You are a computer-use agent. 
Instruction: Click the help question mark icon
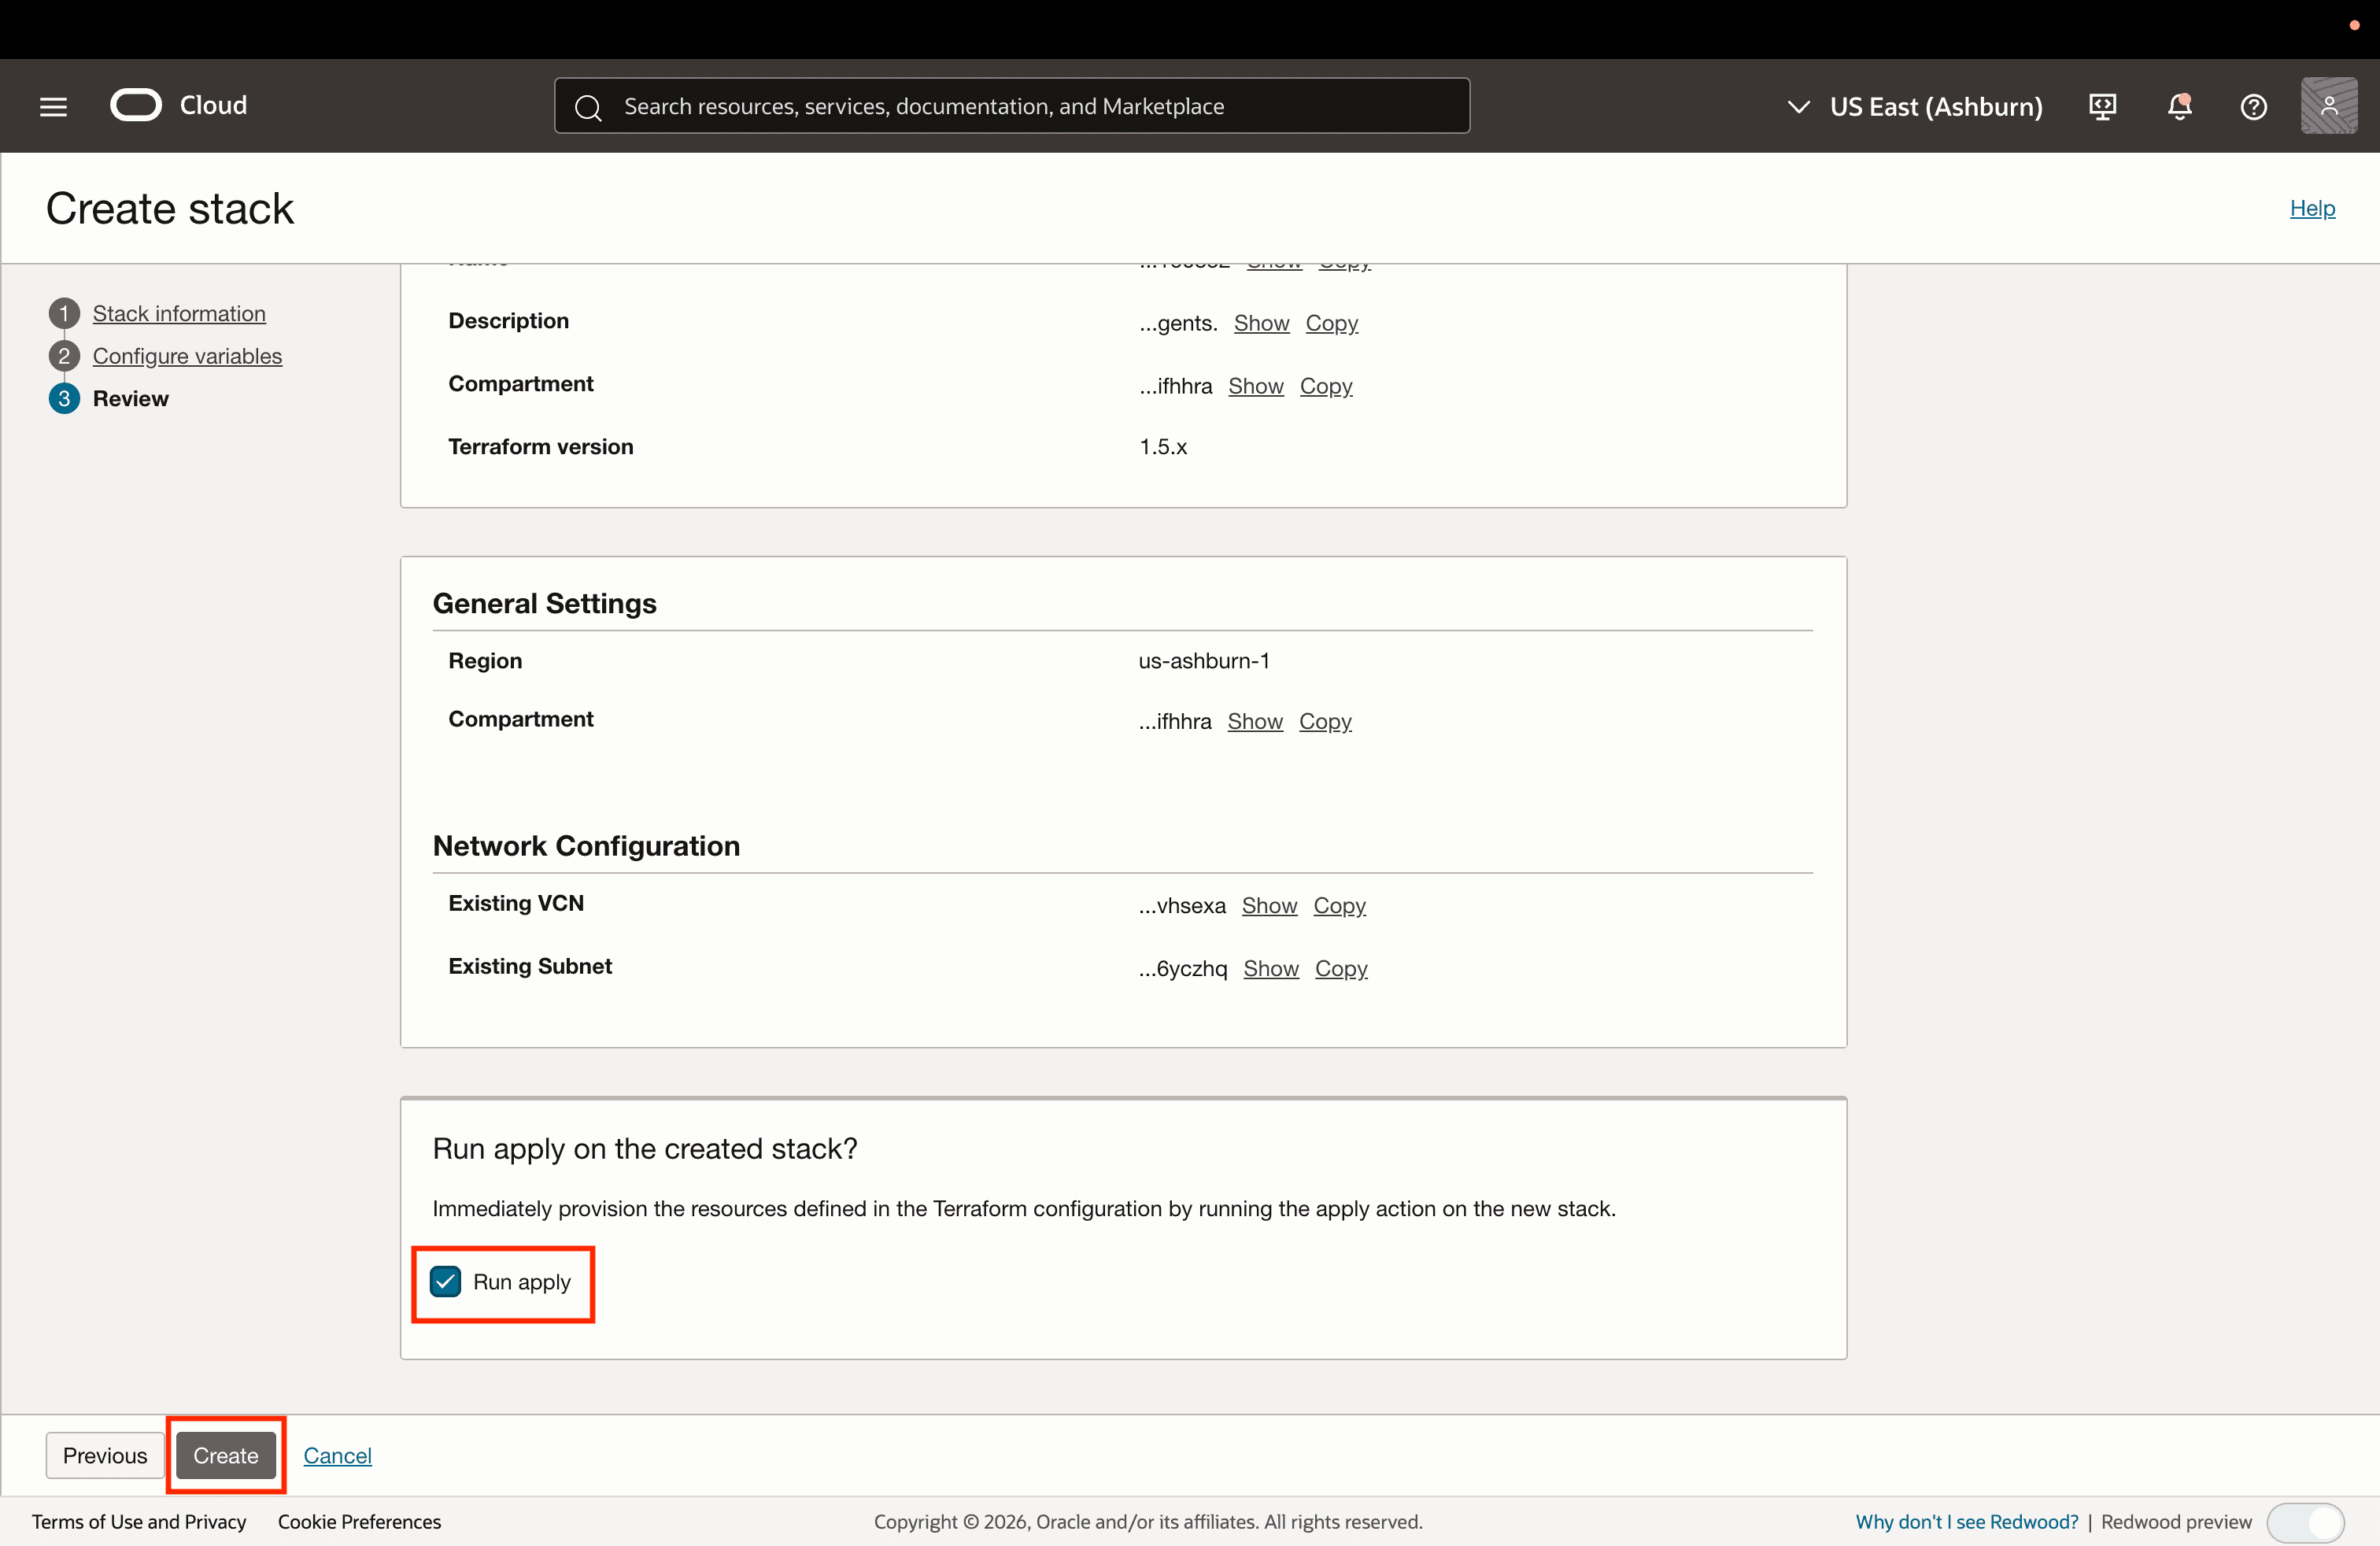pos(2253,106)
